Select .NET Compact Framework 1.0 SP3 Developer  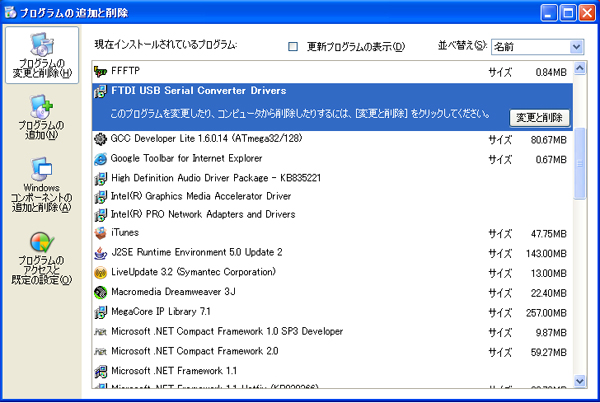[x=227, y=331]
